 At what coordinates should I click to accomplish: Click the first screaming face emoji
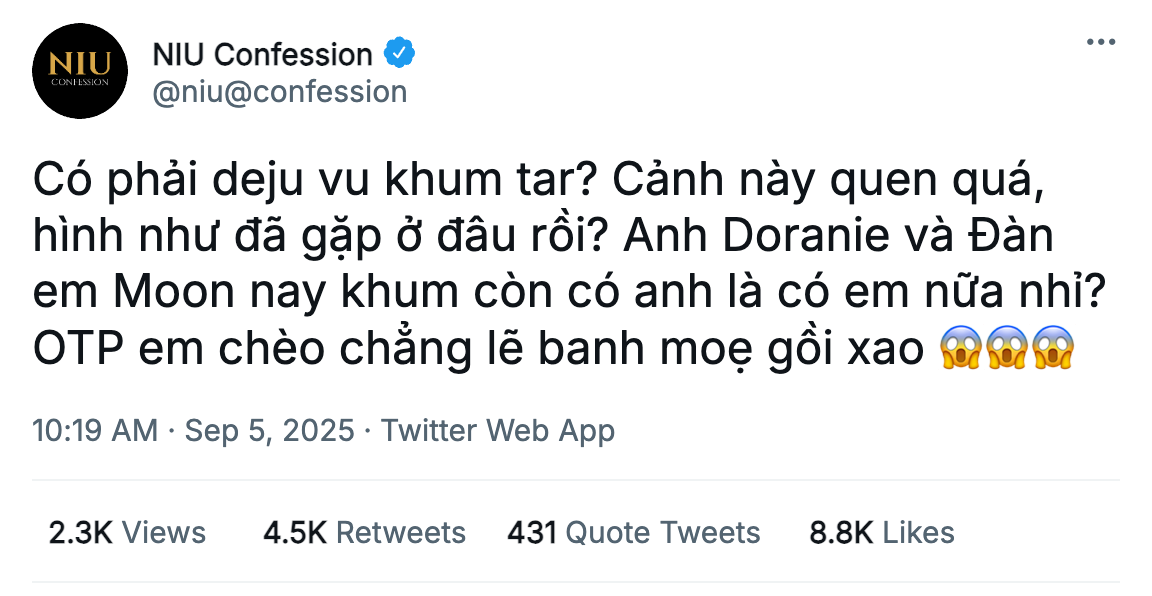962,350
